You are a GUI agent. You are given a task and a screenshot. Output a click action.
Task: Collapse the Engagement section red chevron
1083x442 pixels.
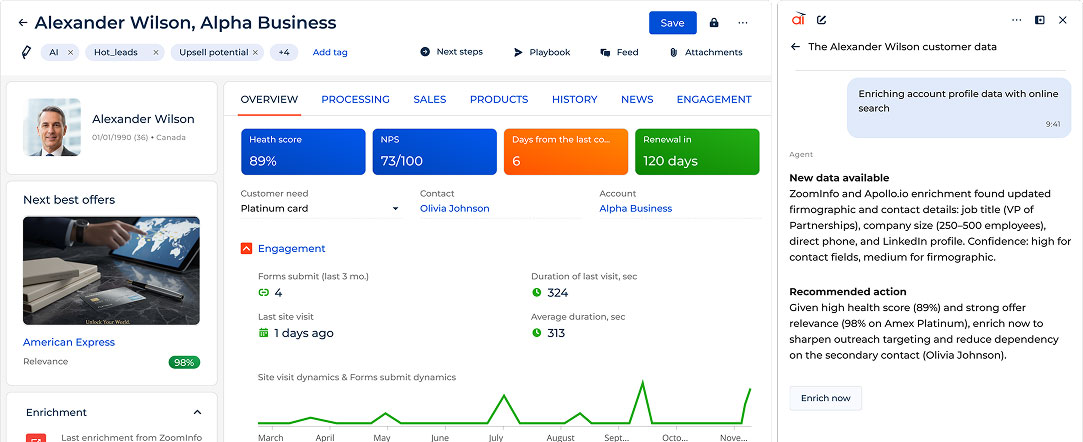pyautogui.click(x=247, y=249)
